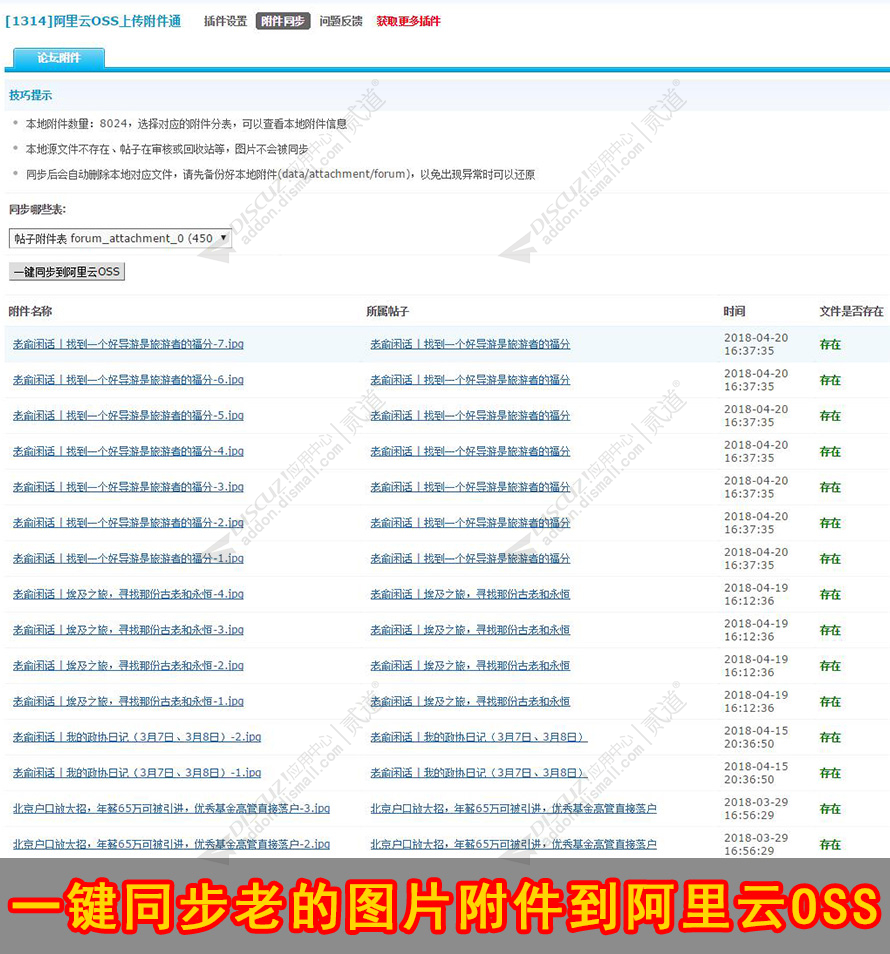
Task: Open the 同步哪些表 attachment table dropdown
Action: coord(224,238)
